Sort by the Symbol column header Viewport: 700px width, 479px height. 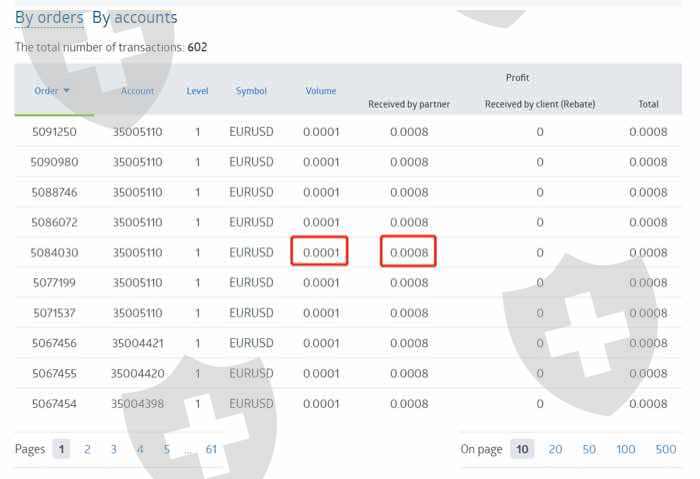(251, 91)
